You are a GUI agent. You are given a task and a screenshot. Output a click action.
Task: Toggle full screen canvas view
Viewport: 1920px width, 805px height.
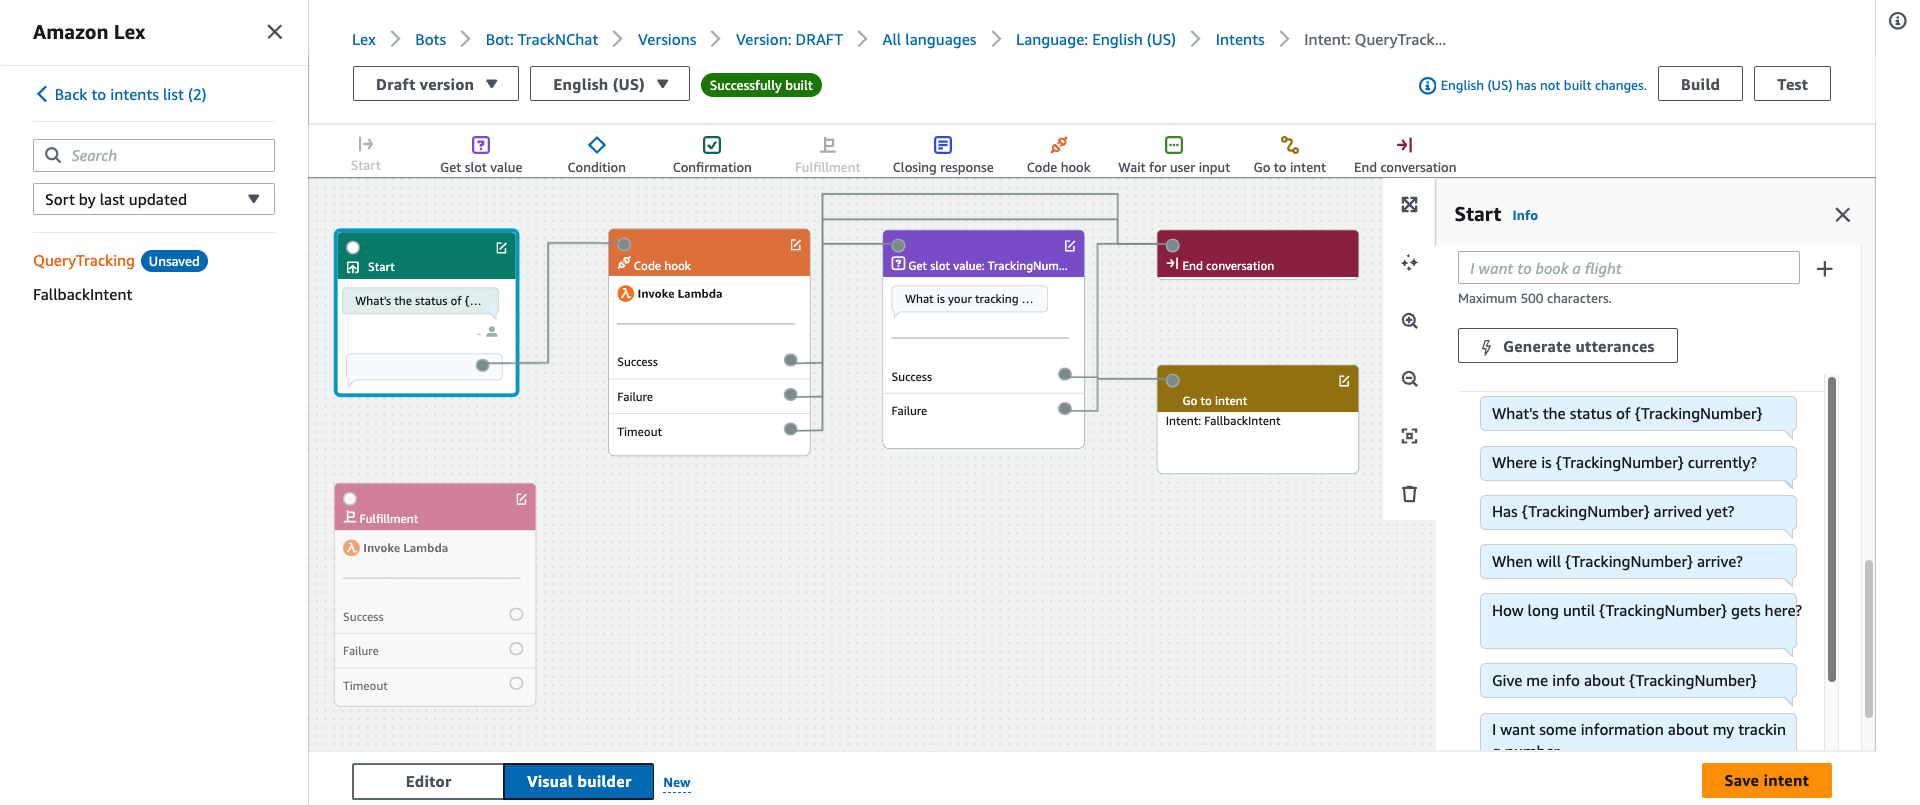point(1410,205)
